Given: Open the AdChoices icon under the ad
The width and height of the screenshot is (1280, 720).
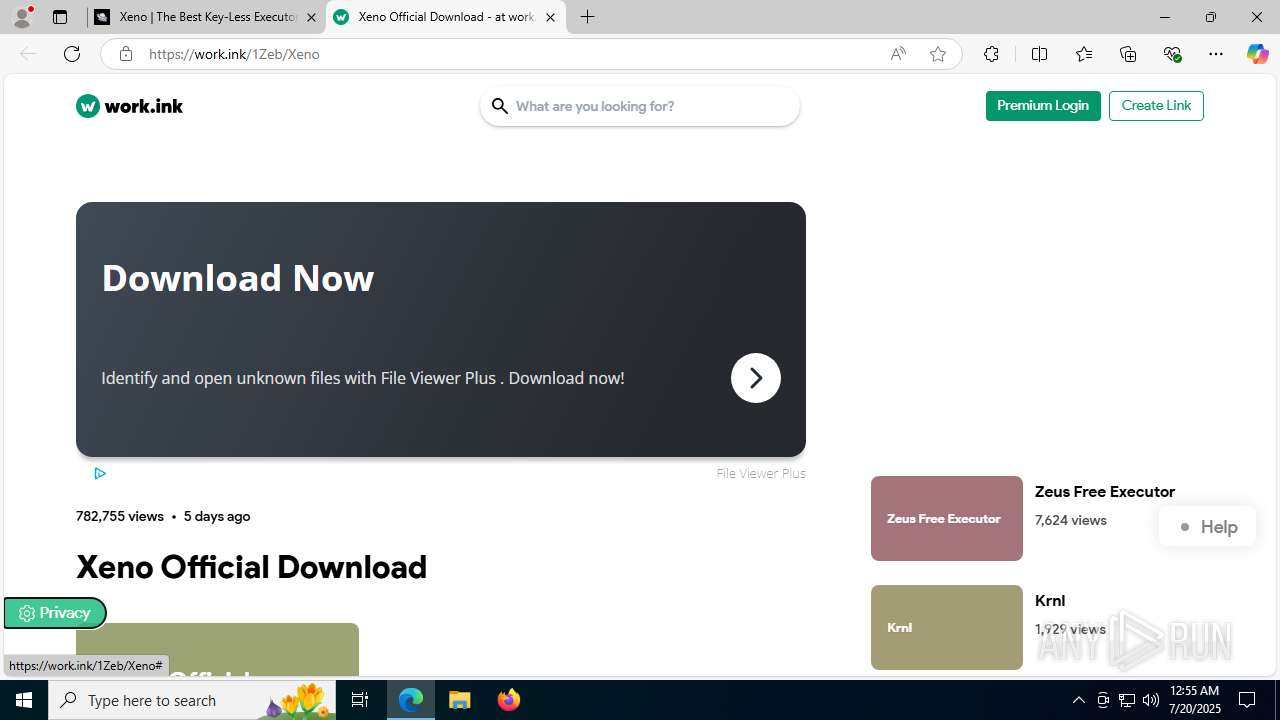Looking at the screenshot, I should coord(100,473).
